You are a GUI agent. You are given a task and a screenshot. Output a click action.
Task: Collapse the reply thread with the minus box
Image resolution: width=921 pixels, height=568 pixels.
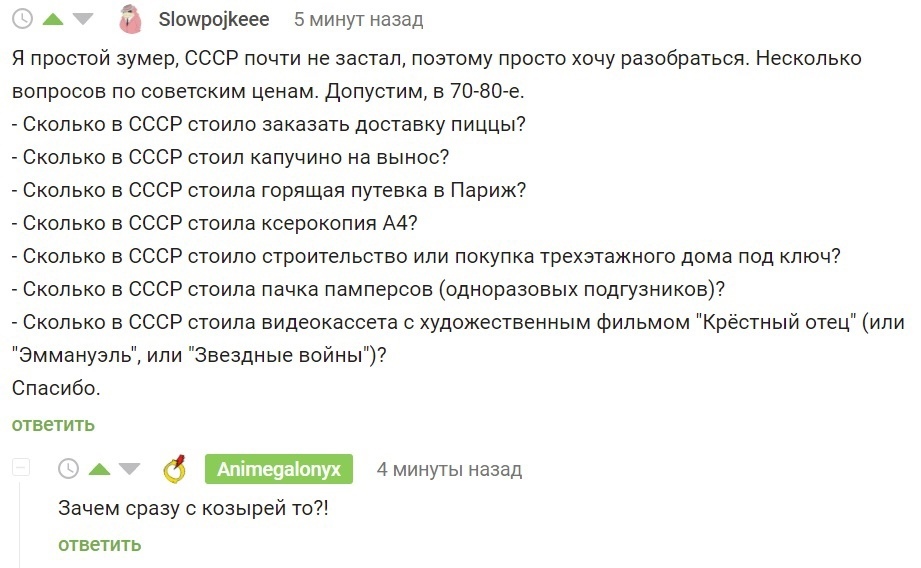pyautogui.click(x=22, y=468)
